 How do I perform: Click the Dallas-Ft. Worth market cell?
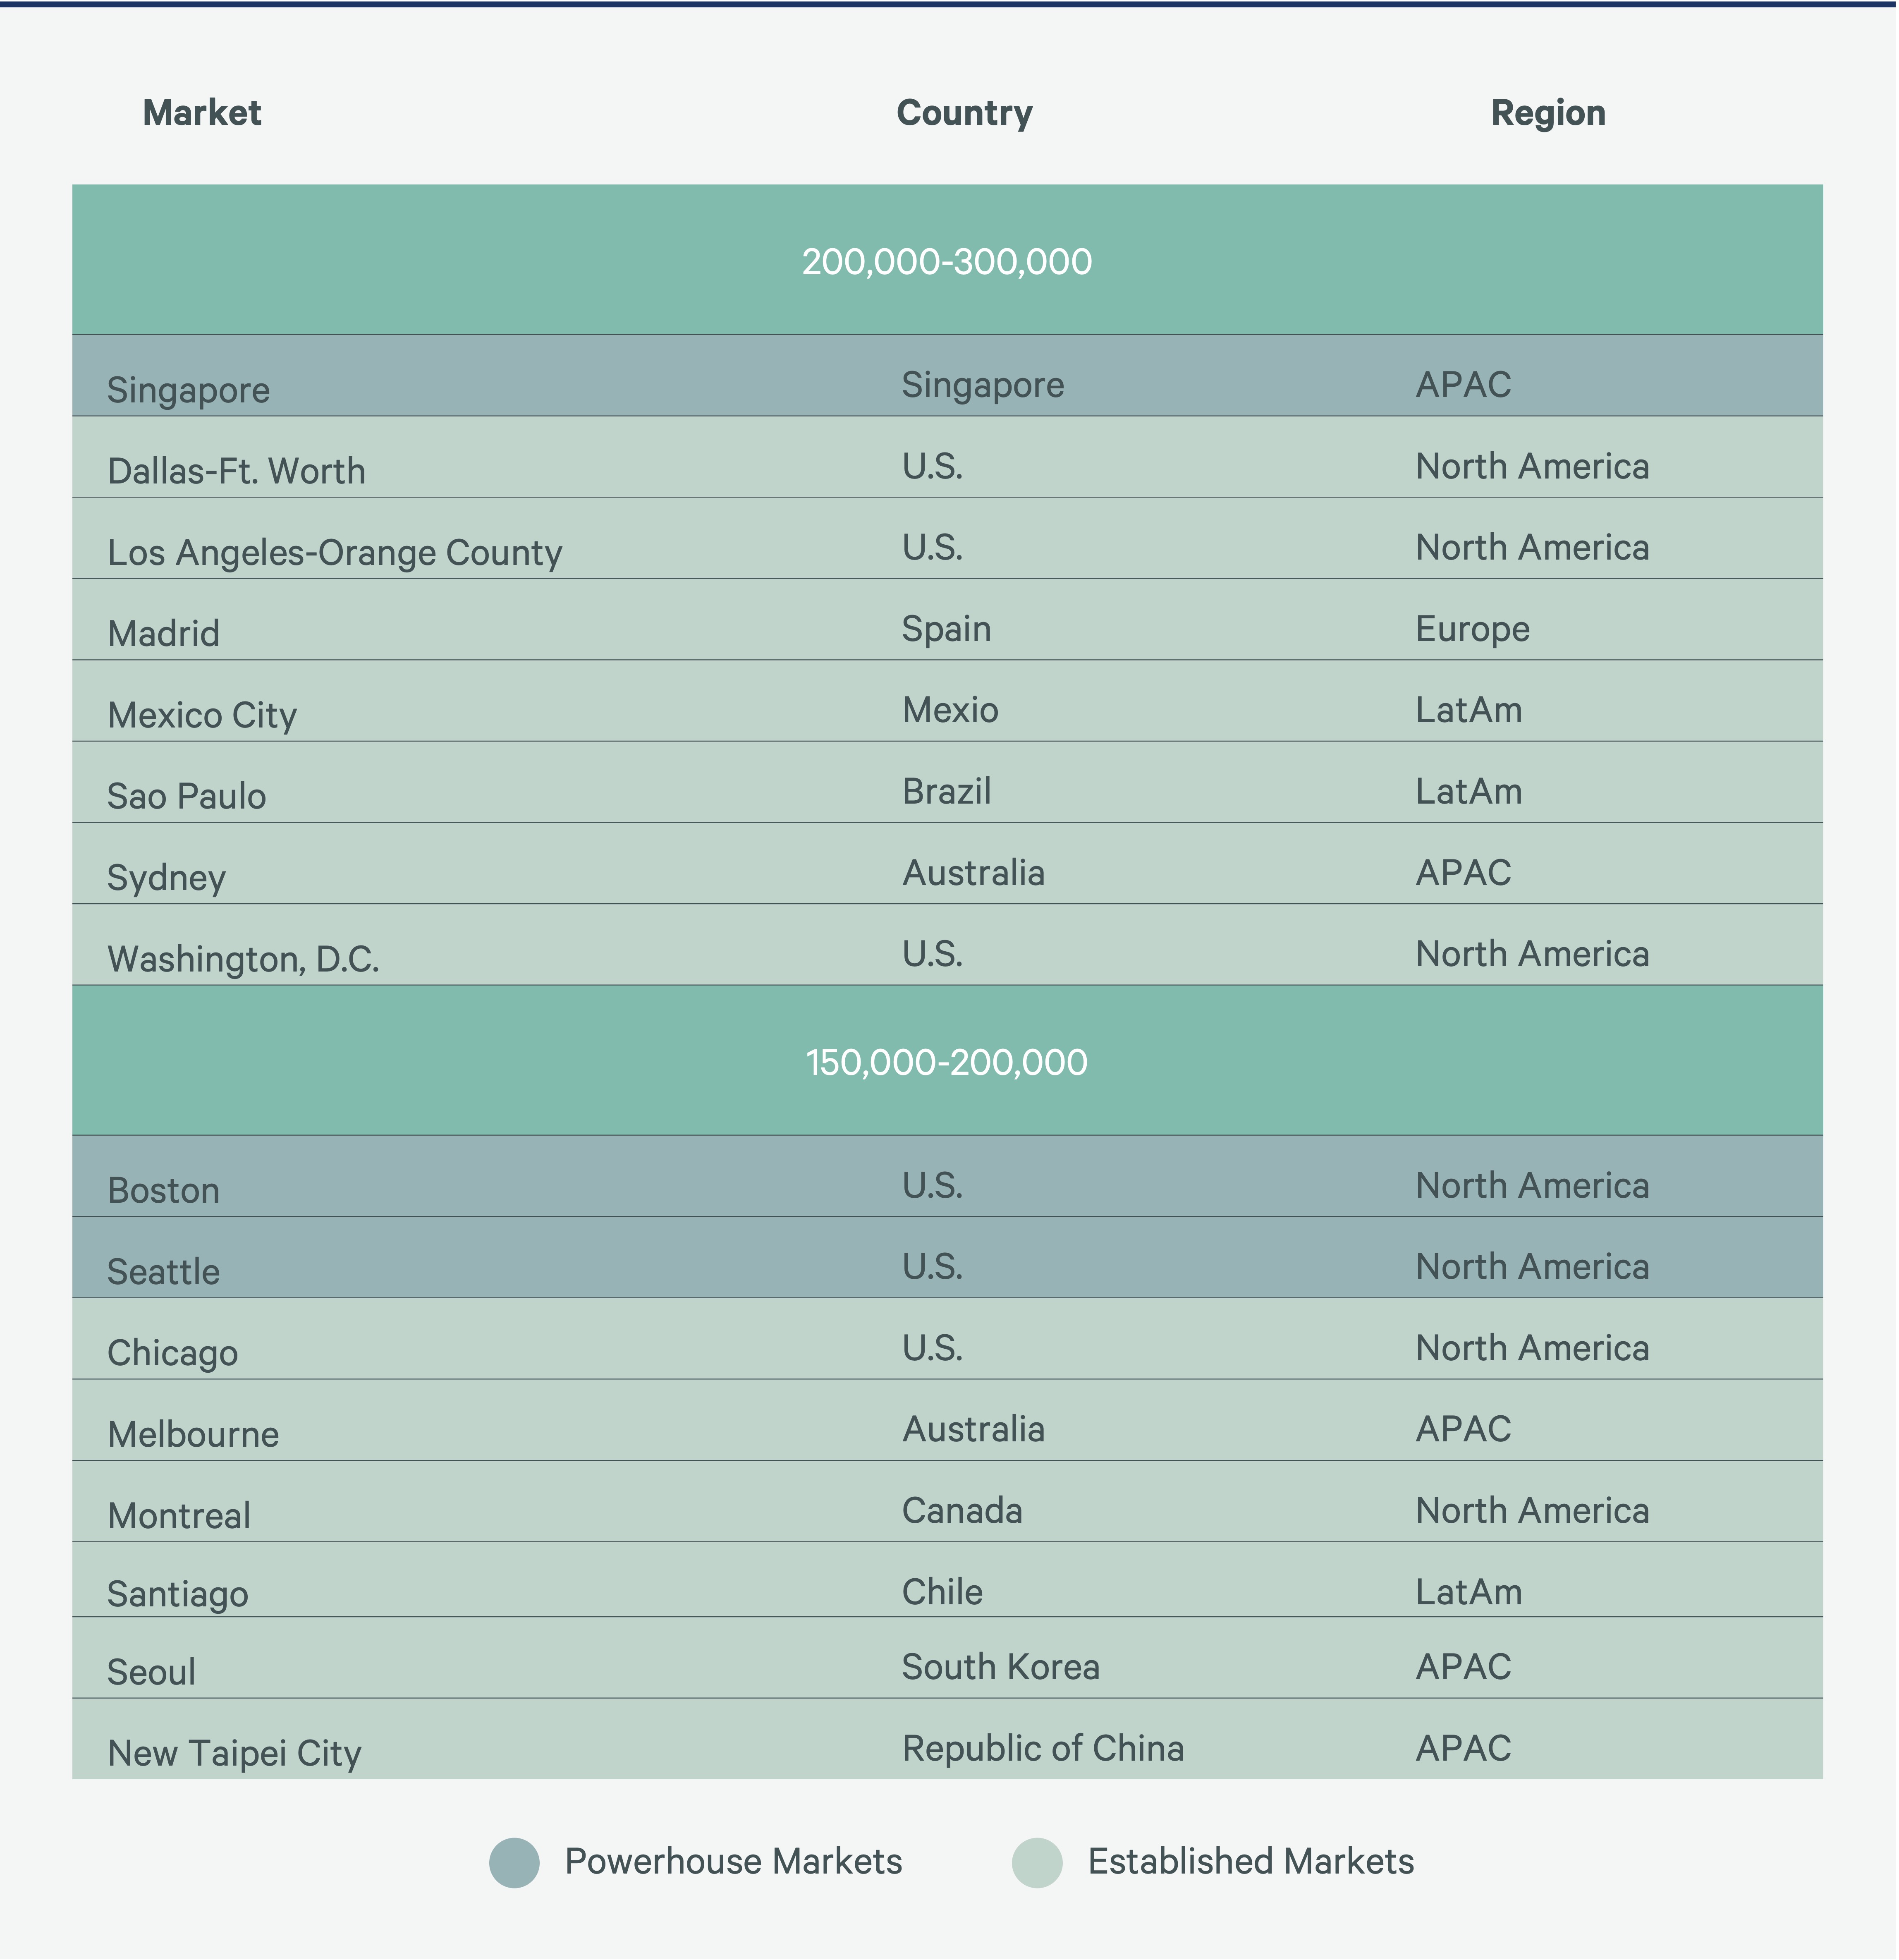click(x=237, y=471)
